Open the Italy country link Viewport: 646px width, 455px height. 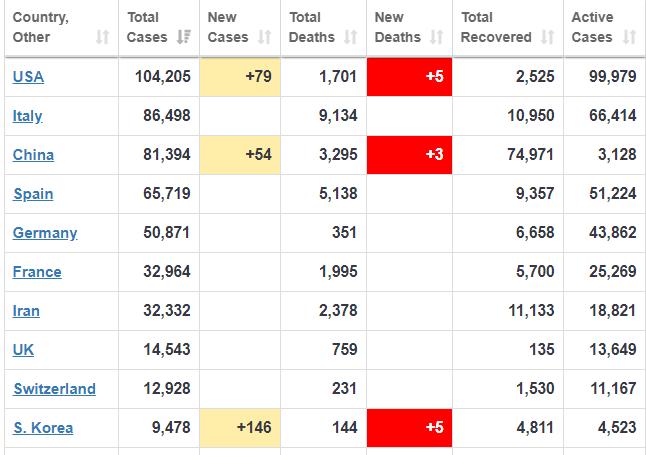click(x=28, y=116)
